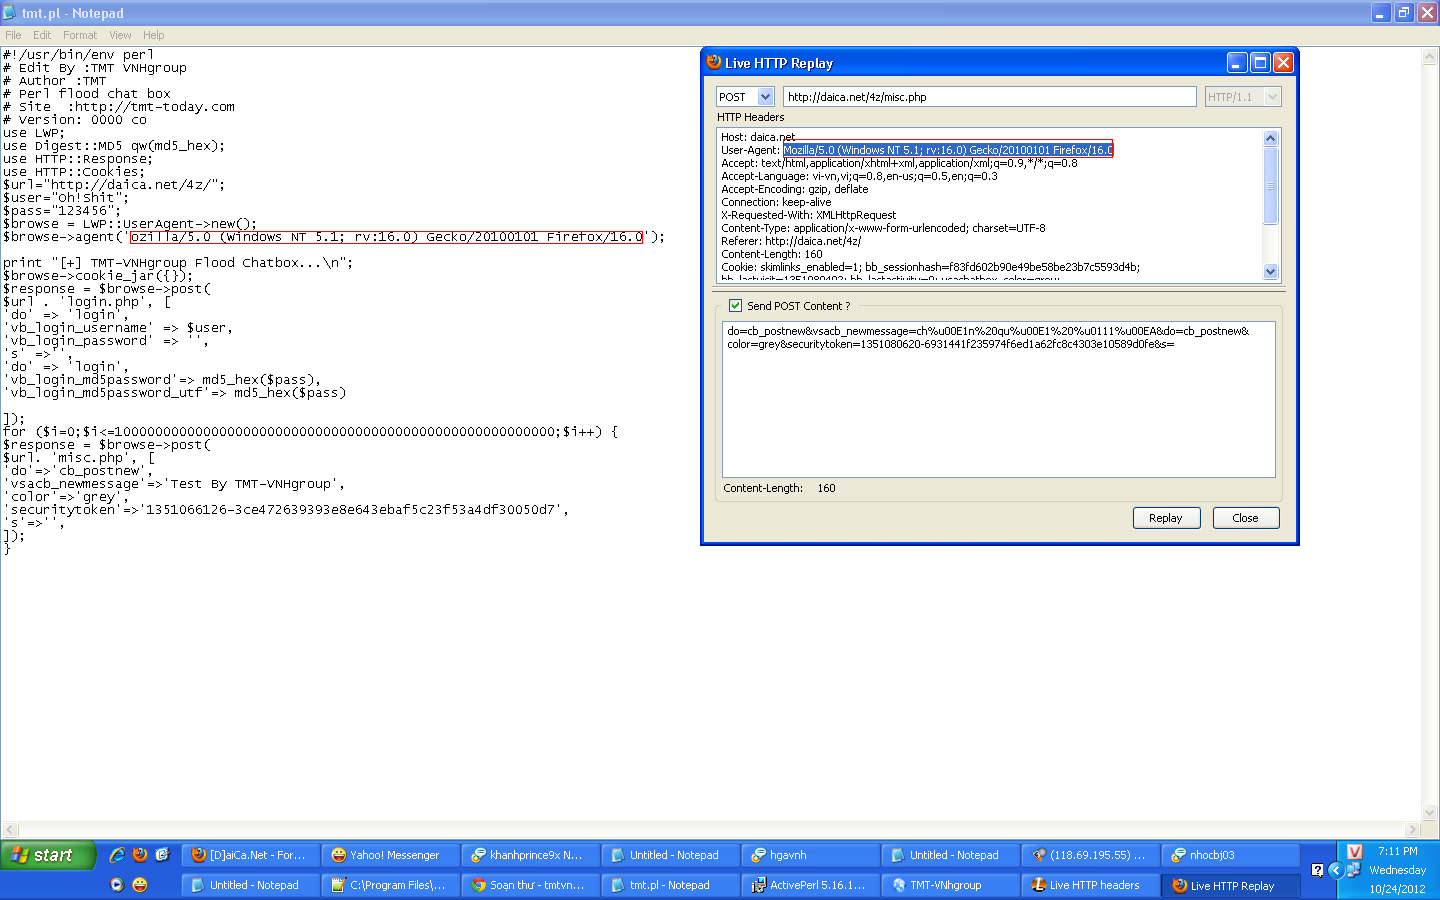Viewport: 1440px width, 900px height.
Task: Open Windows Media Player quick launch icon
Action: click(x=117, y=885)
